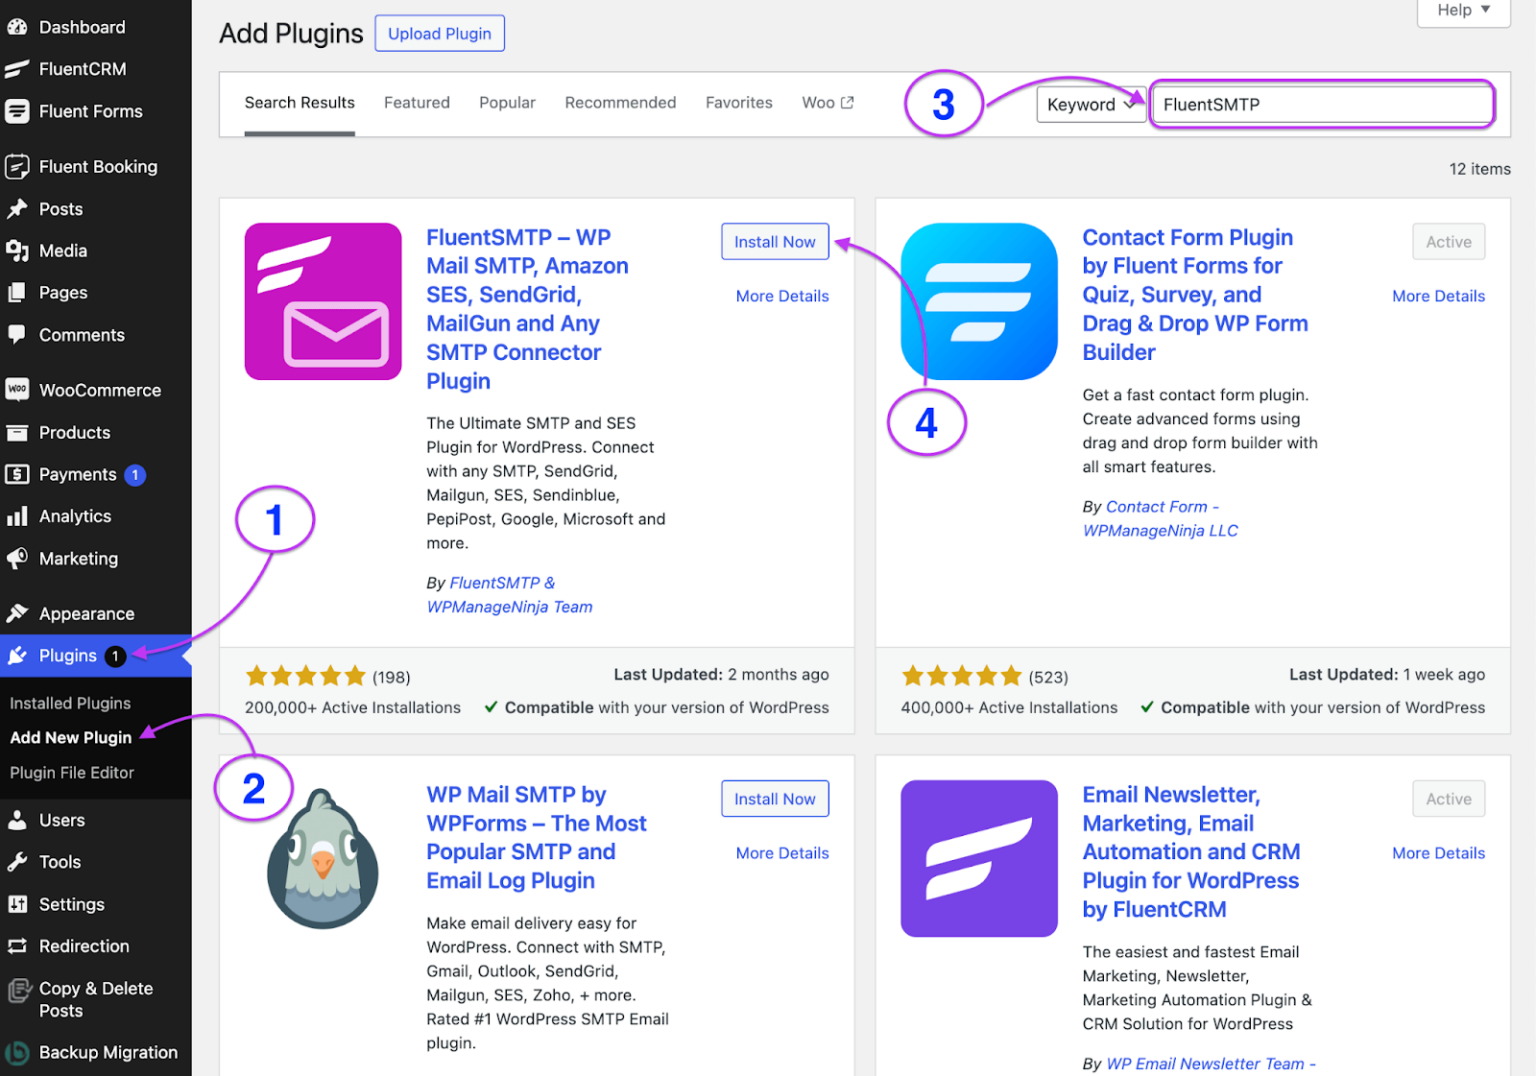
Task: Select Add New Plugin in the Plugins submenu
Action: point(71,737)
